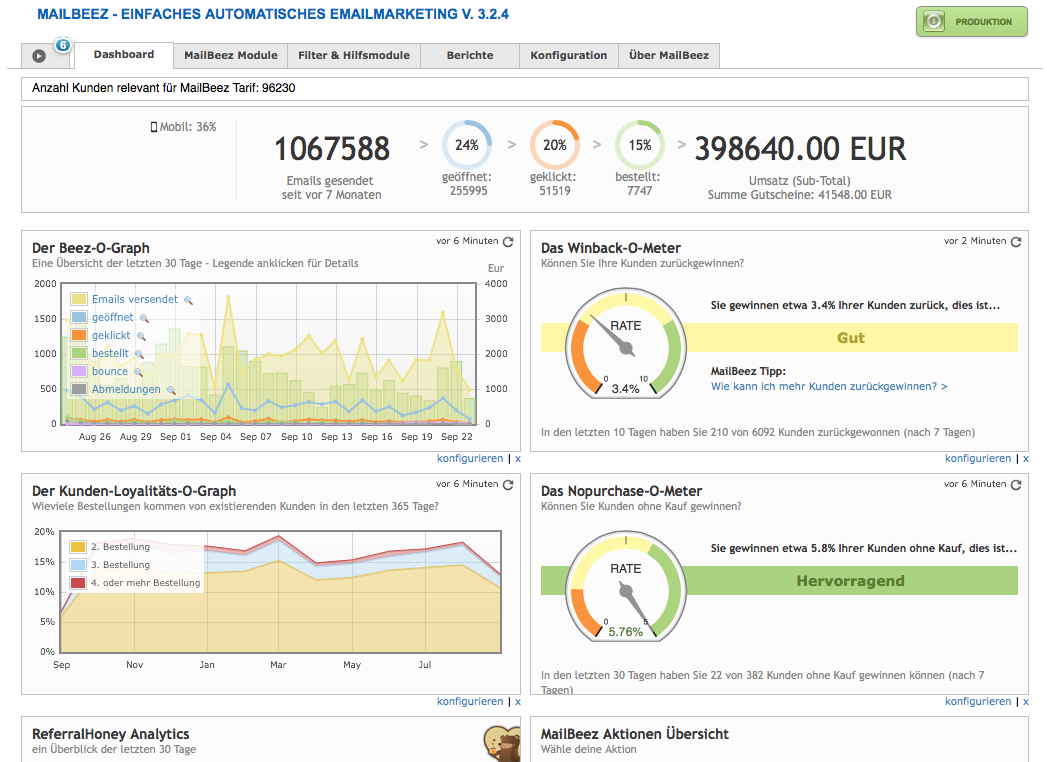Open 'Wie kann ich mehr Kunden zurückgewinnen?' link
The height and width of the screenshot is (762, 1047).
tap(829, 386)
